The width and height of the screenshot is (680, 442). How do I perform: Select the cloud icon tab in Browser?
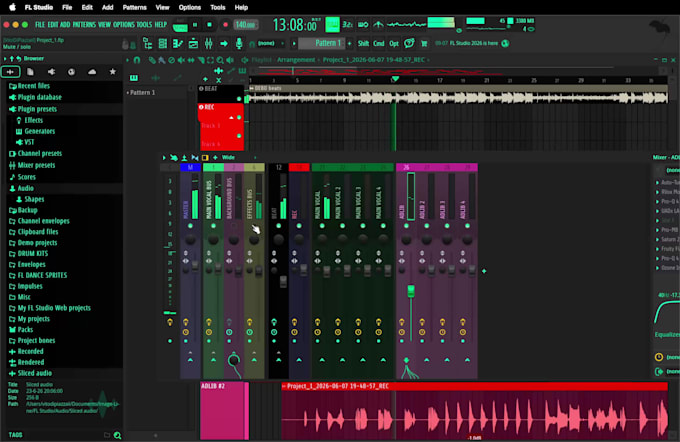[x=92, y=72]
